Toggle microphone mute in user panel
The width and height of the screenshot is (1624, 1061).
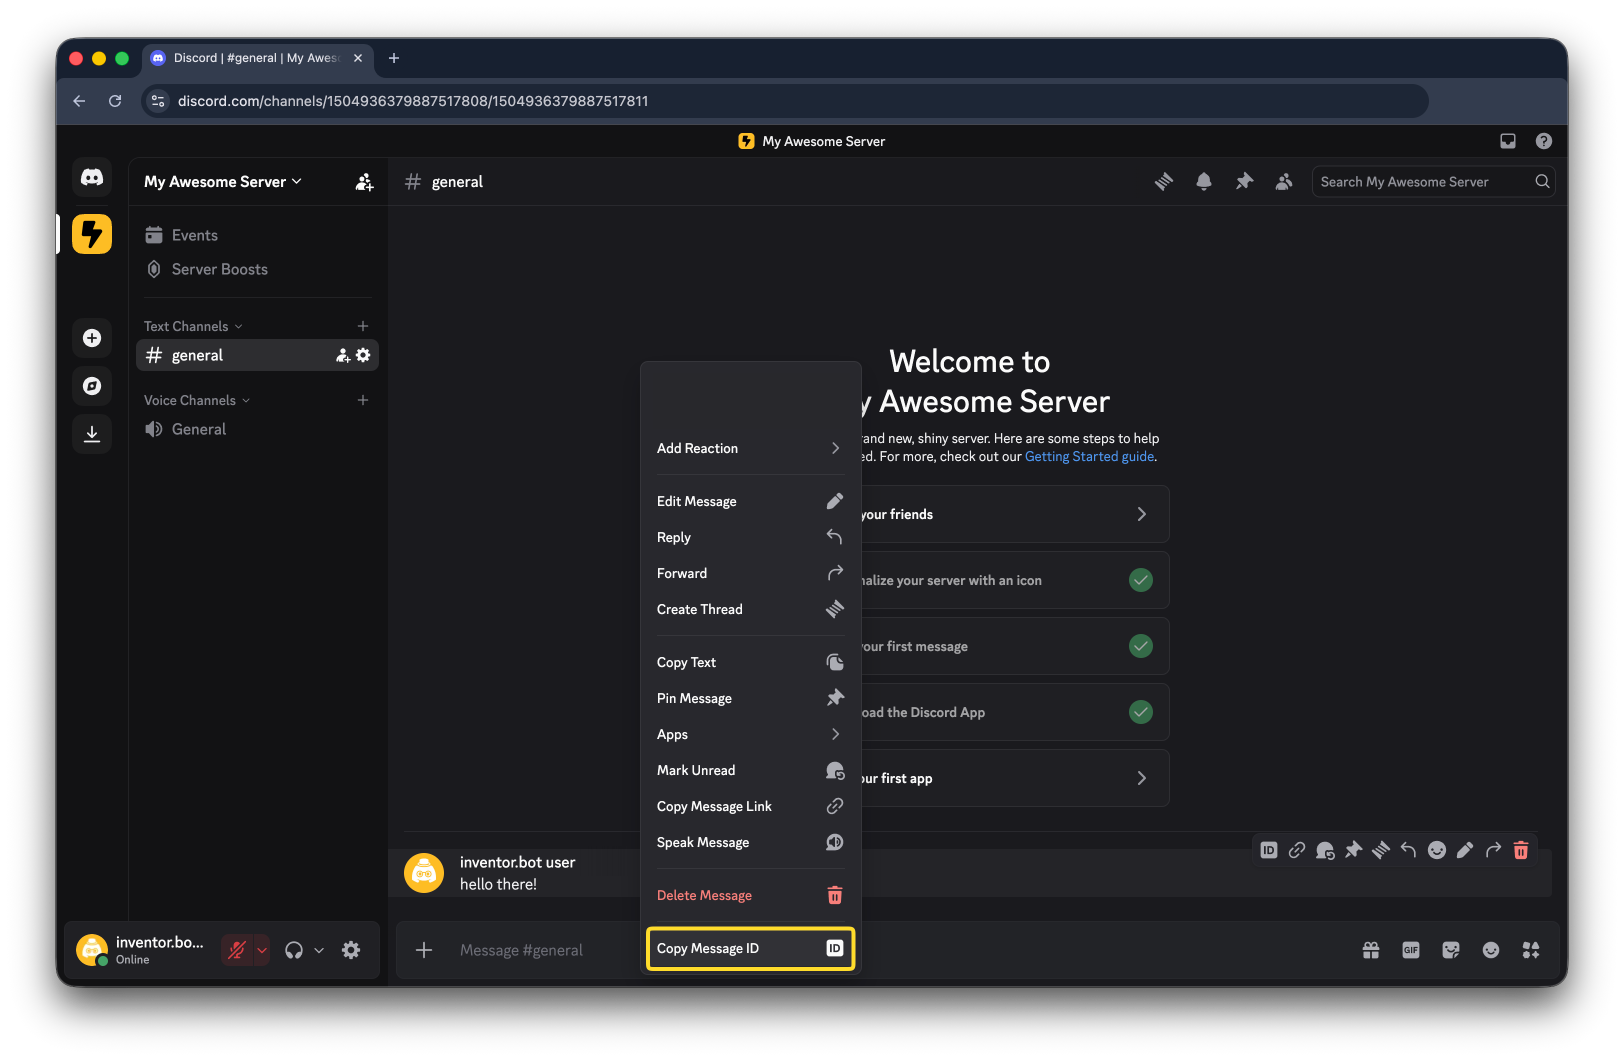pyautogui.click(x=237, y=950)
